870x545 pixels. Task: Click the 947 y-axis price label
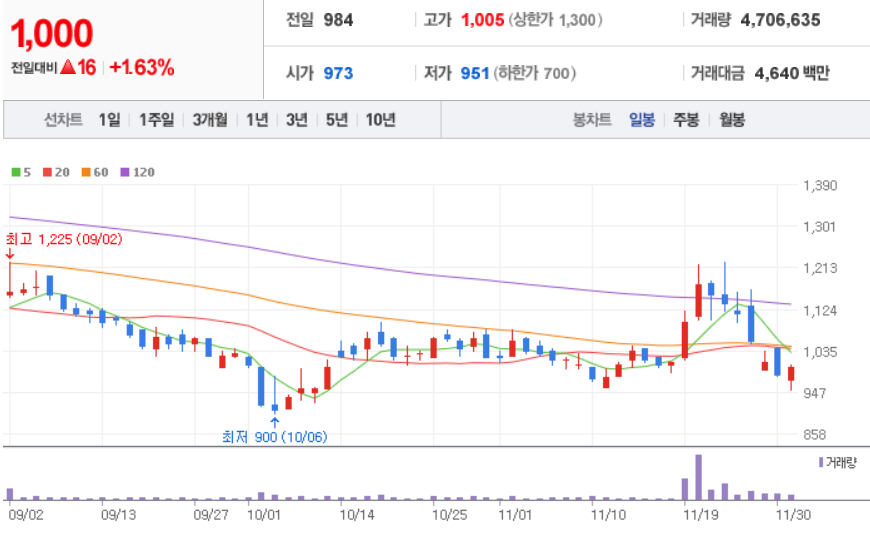click(x=815, y=393)
